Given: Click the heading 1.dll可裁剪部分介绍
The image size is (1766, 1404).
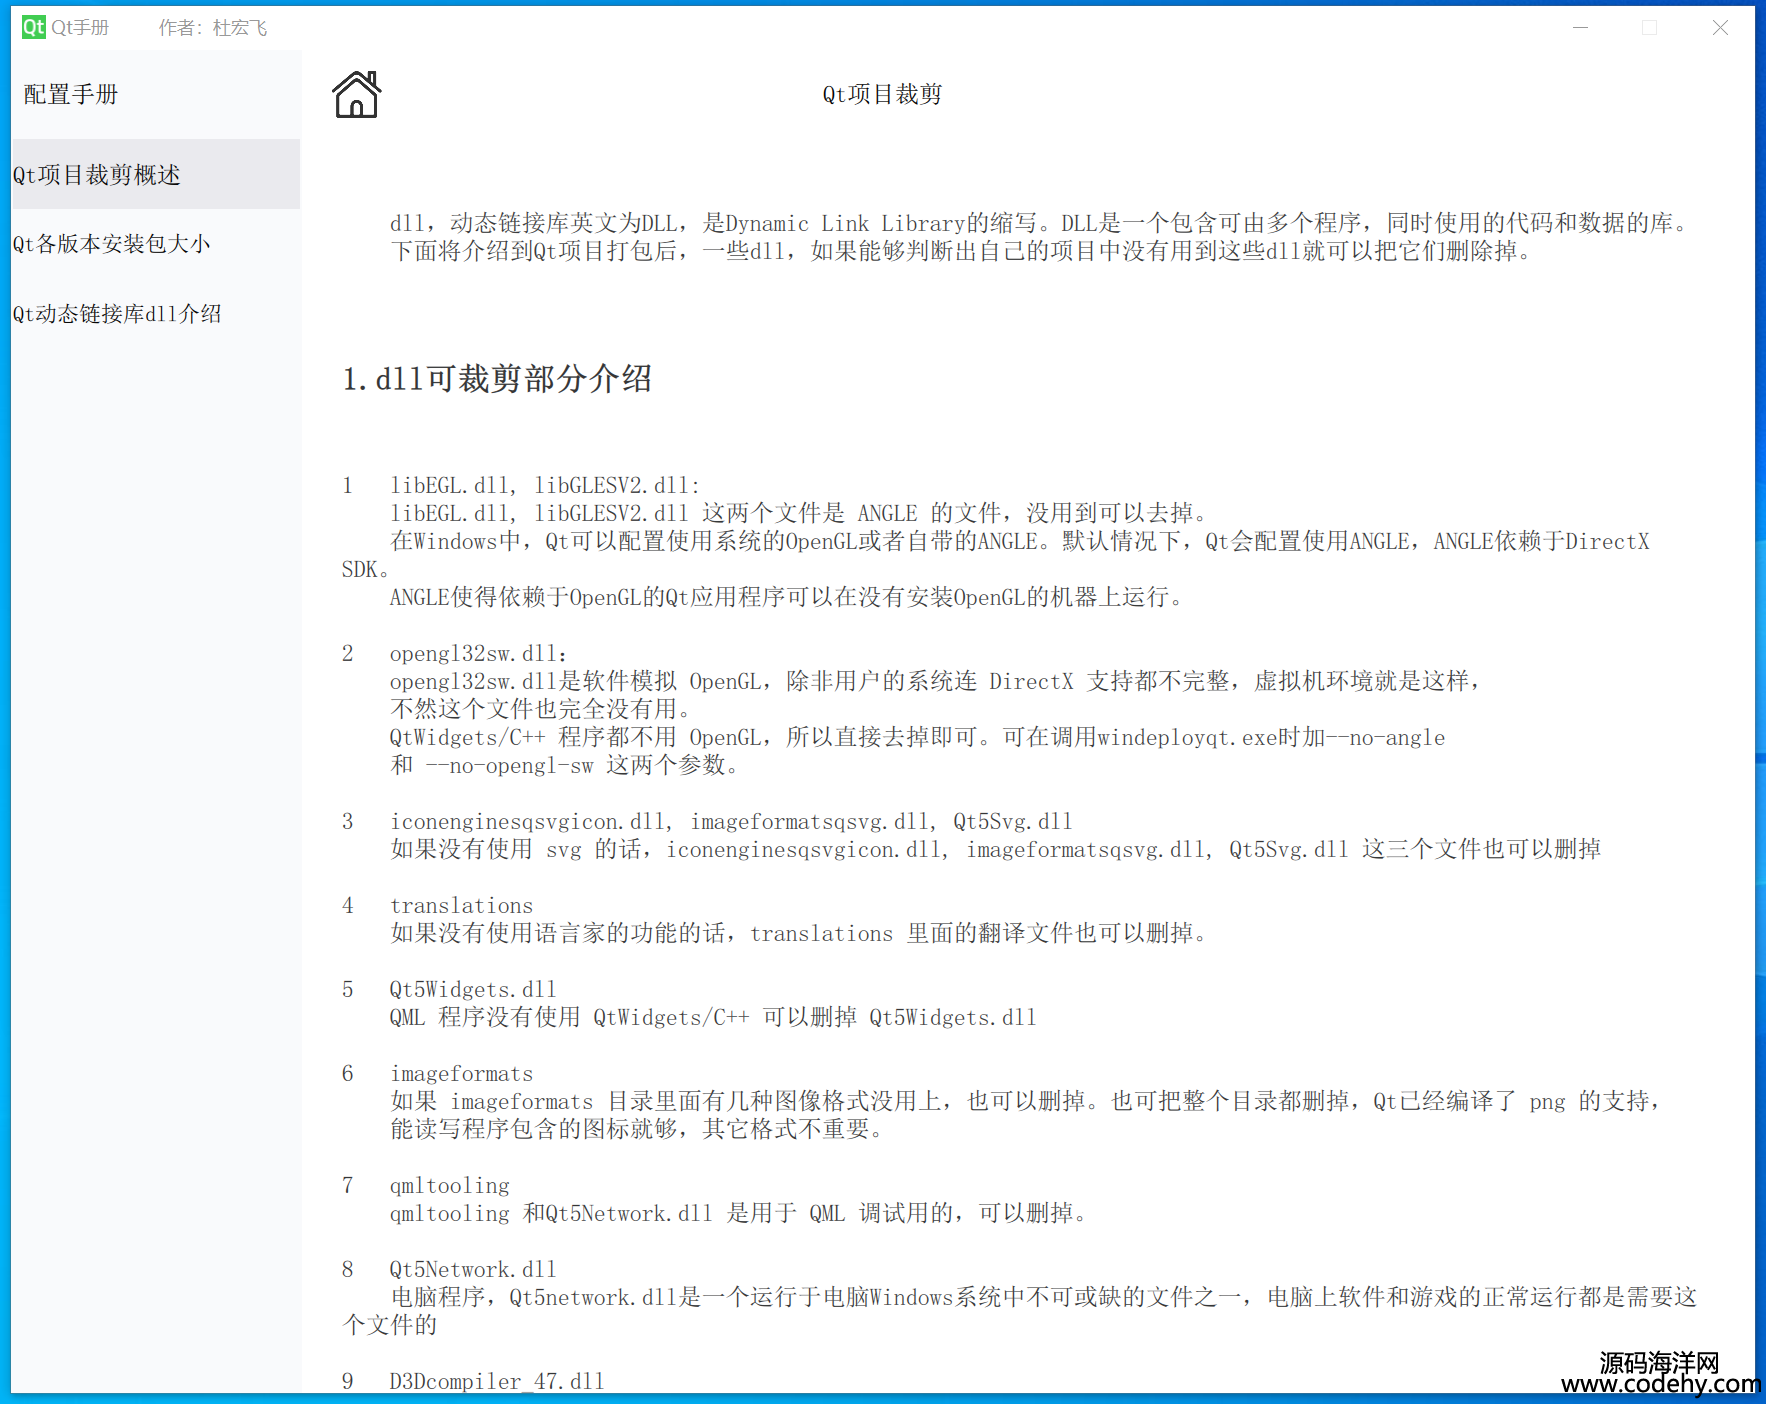Looking at the screenshot, I should click(497, 379).
